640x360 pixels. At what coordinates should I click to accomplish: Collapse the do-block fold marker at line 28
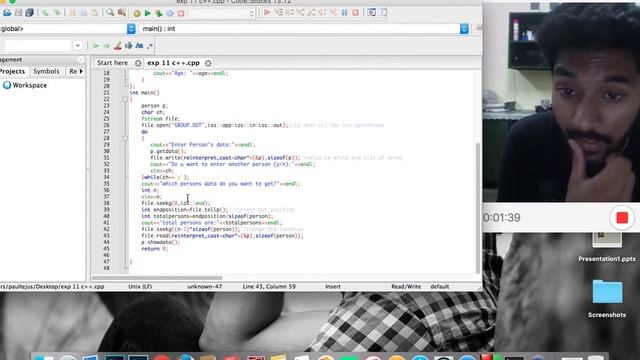[x=125, y=138]
